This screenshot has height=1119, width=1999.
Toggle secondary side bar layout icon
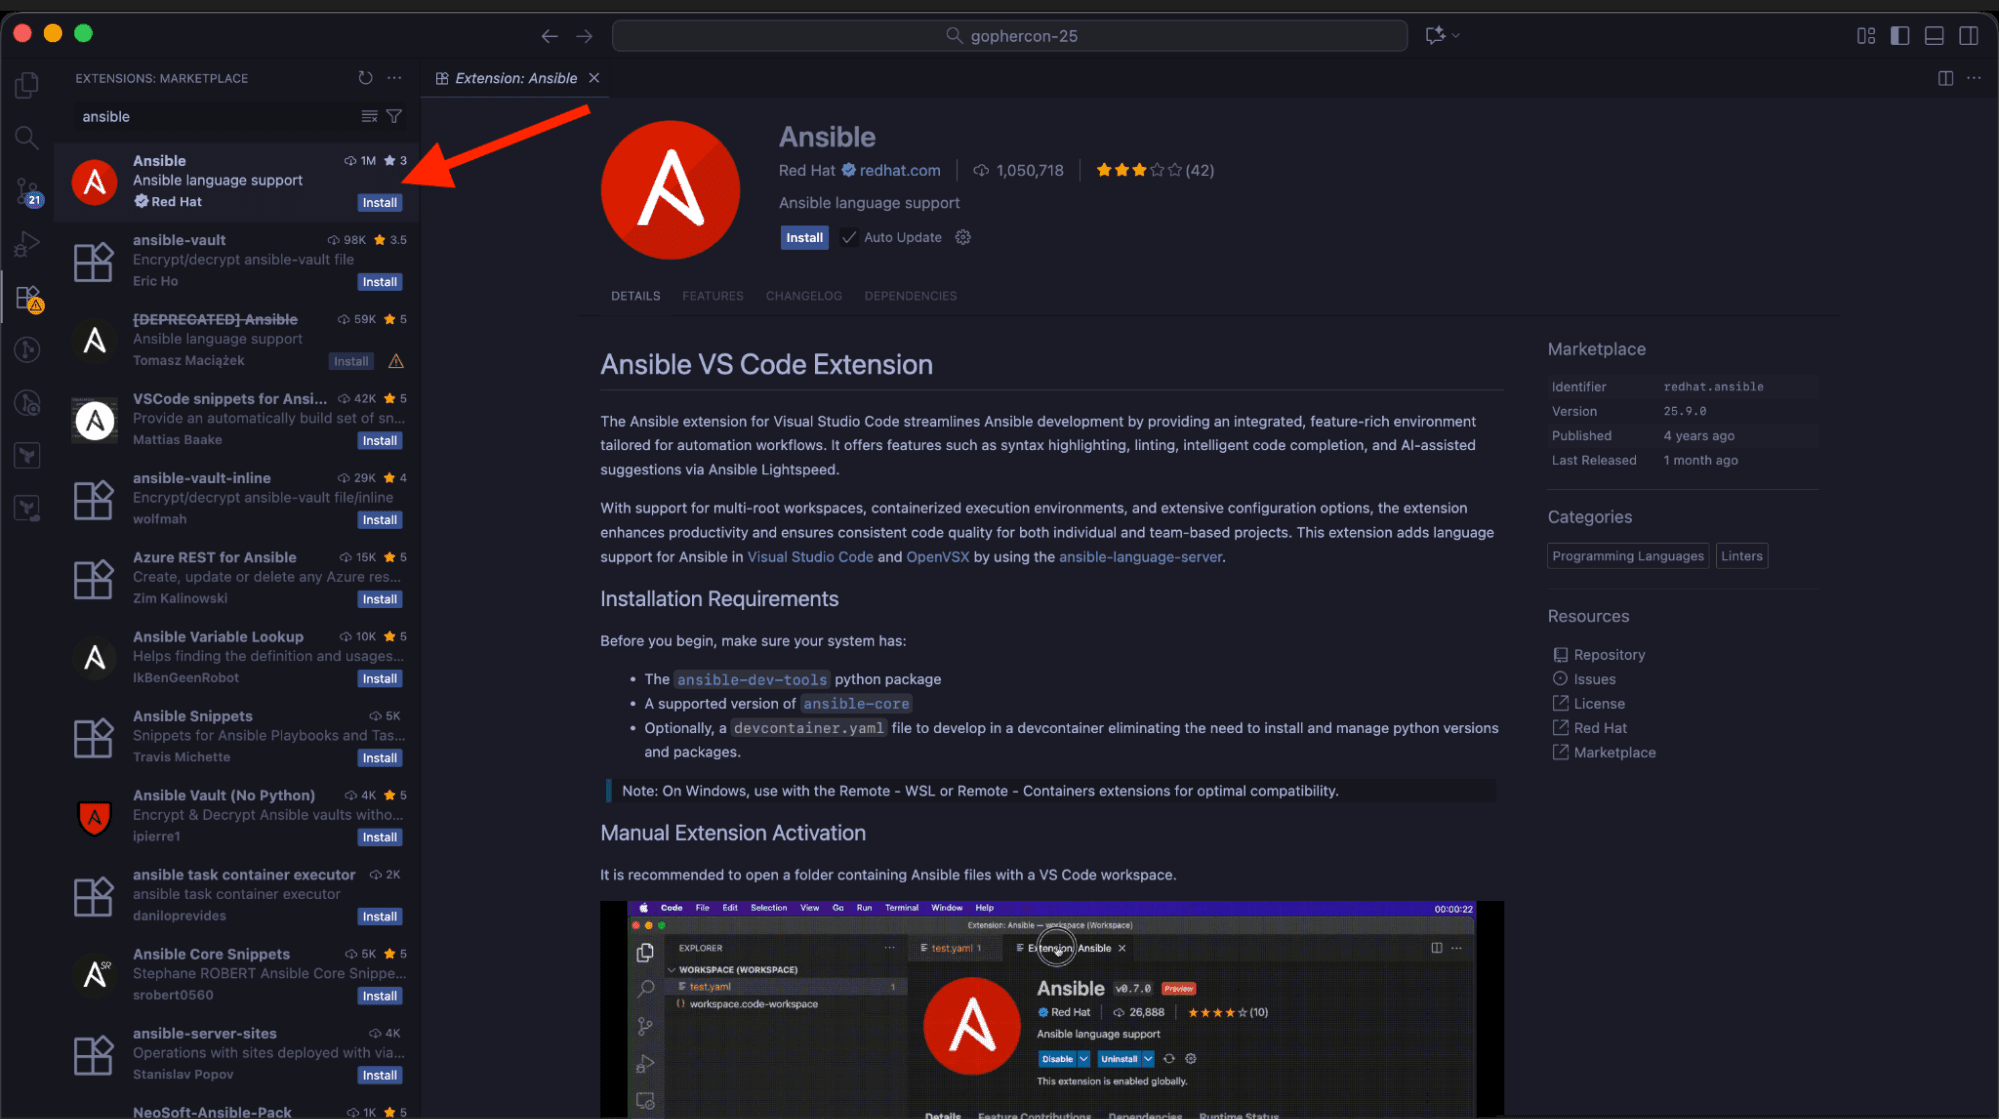pos(1968,36)
